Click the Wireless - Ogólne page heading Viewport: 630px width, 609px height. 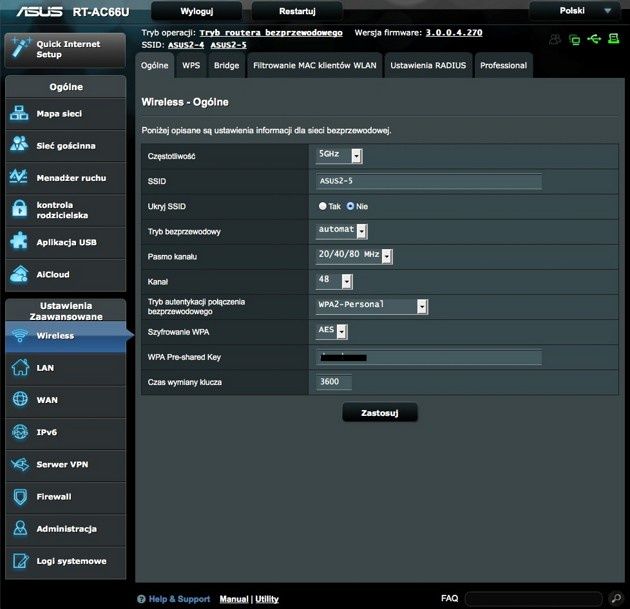coord(185,102)
